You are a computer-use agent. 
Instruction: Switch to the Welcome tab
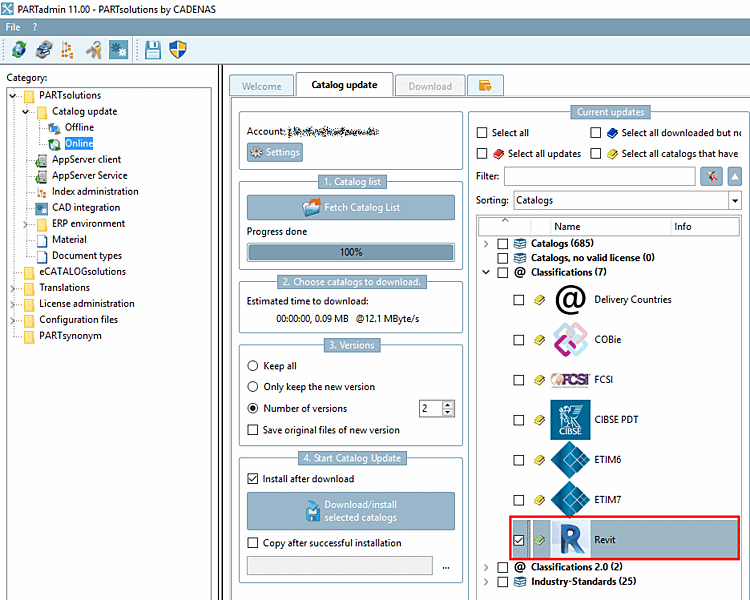pyautogui.click(x=262, y=87)
